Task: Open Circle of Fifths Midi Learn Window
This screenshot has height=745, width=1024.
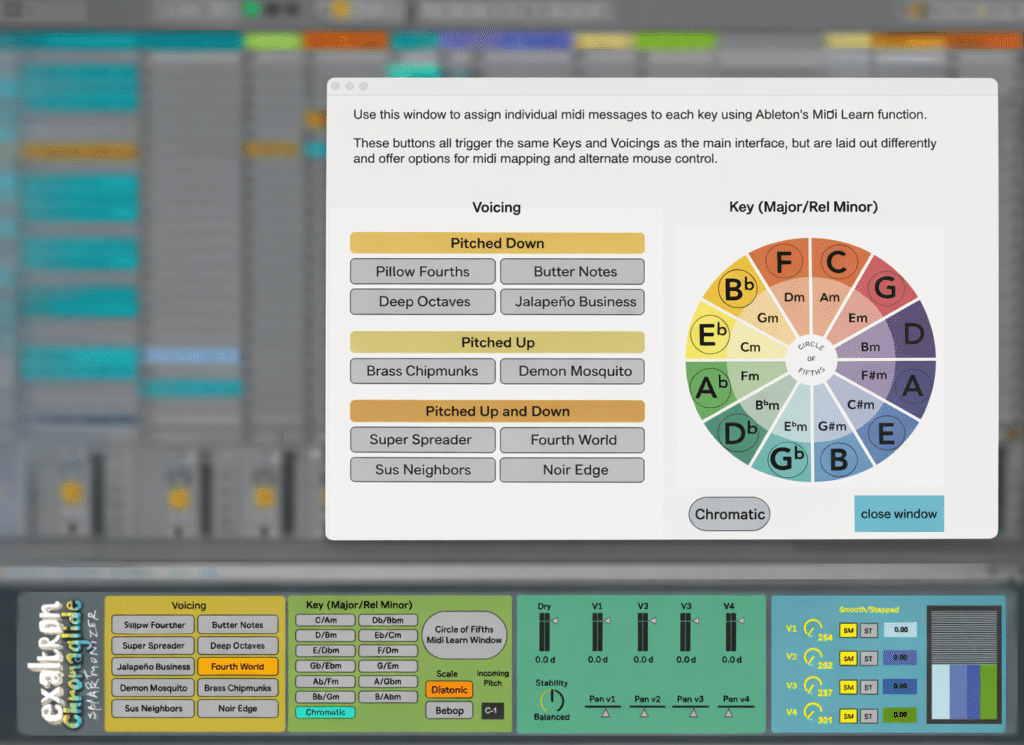Action: coord(464,635)
